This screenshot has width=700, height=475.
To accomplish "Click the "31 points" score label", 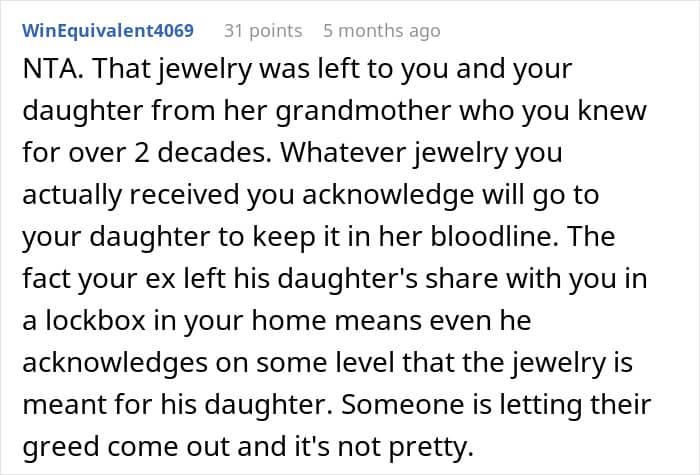I will click(x=264, y=31).
